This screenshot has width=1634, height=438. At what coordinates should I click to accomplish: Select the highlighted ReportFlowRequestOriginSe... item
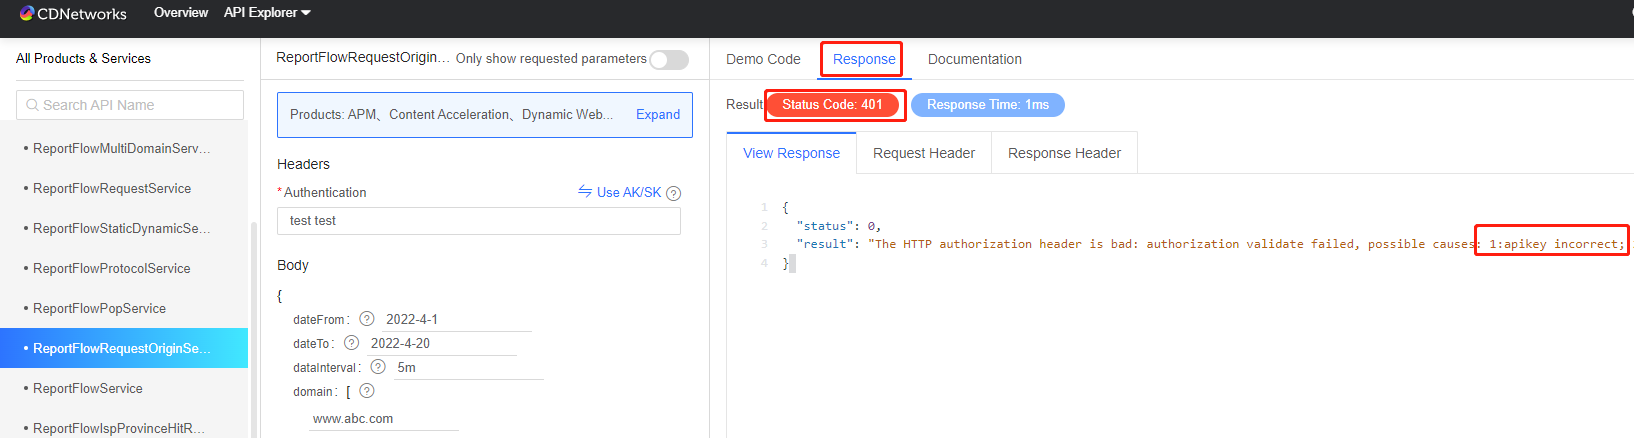pos(124,348)
